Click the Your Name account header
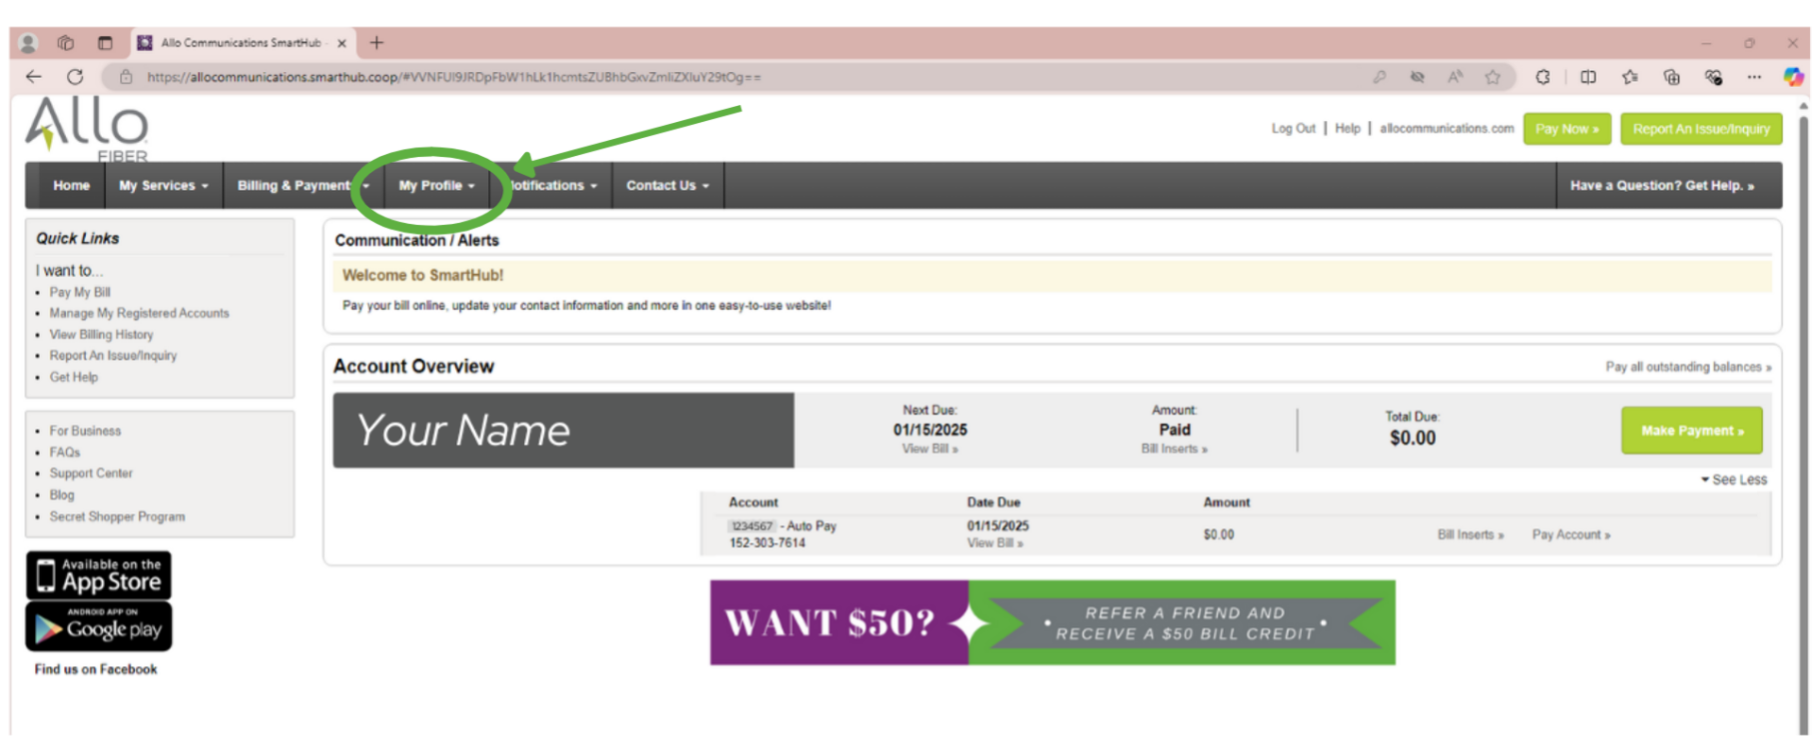The width and height of the screenshot is (1815, 739). (x=563, y=431)
